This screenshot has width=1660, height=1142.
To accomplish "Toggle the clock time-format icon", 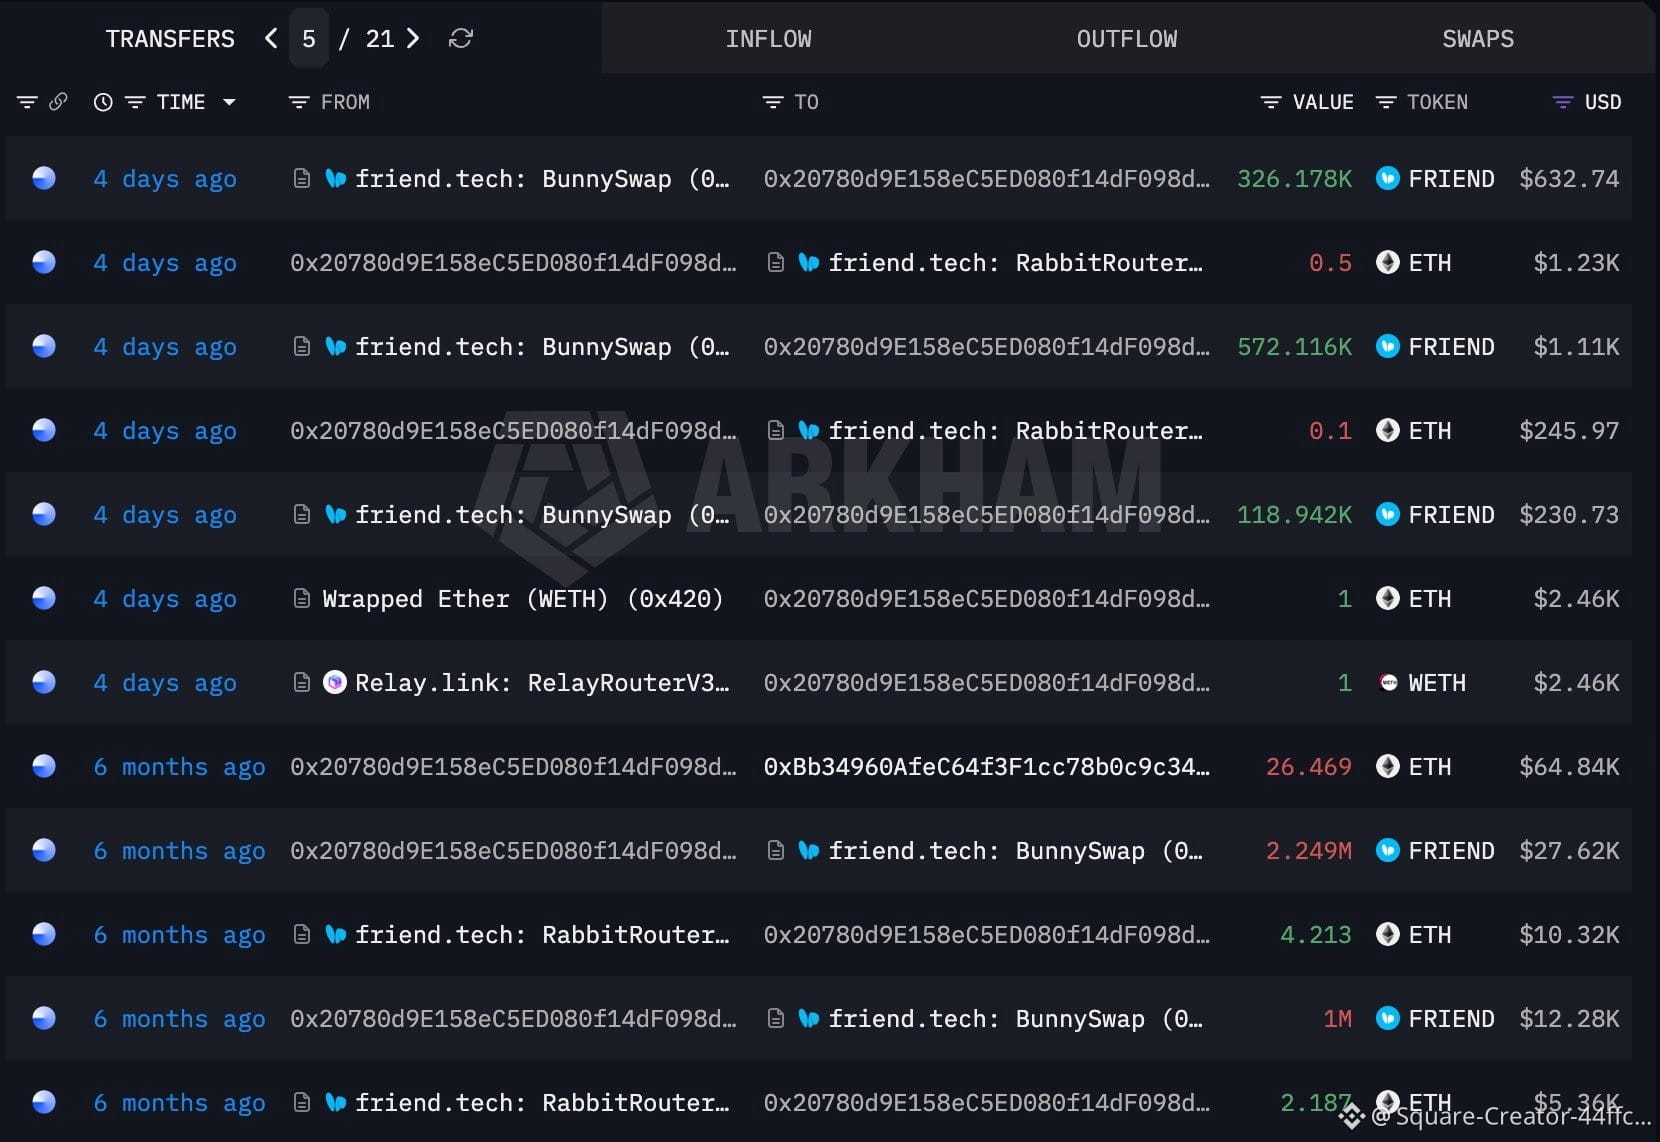I will pyautogui.click(x=103, y=102).
